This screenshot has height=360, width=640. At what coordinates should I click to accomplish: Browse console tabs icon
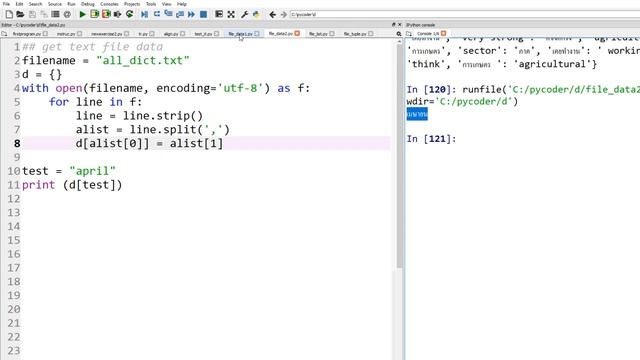409,33
